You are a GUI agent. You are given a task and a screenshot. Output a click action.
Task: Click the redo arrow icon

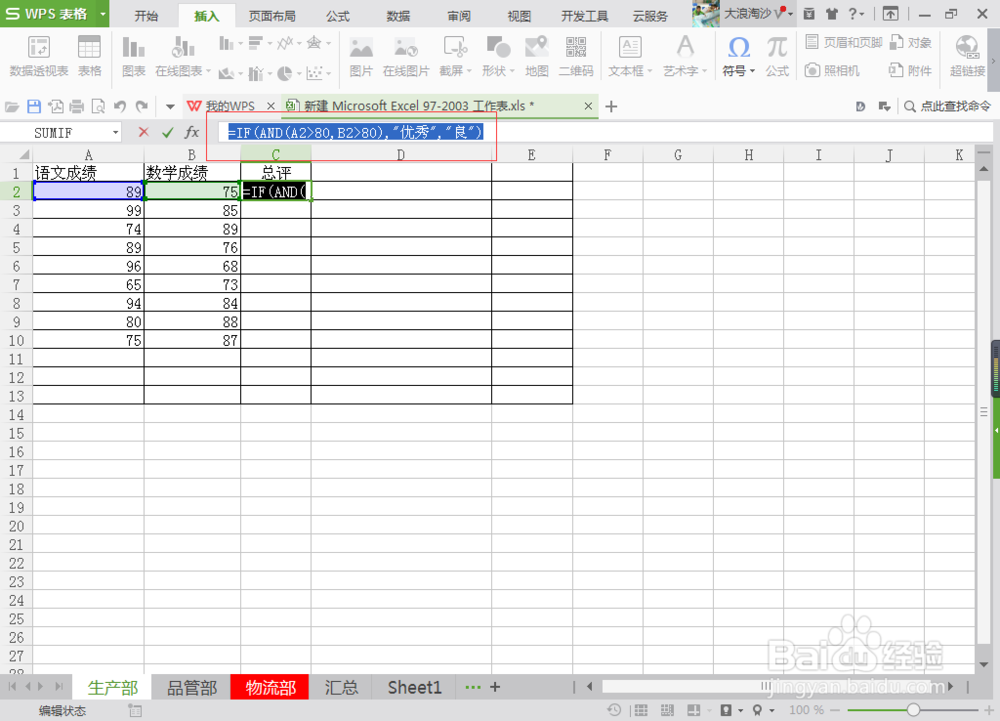point(142,106)
